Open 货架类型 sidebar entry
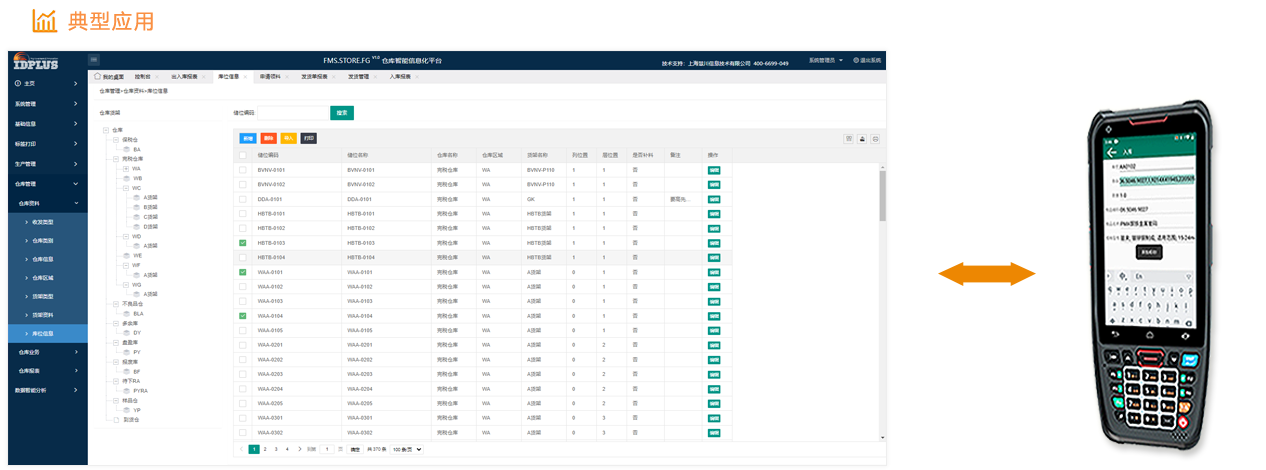The width and height of the screenshot is (1266, 470). pos(47,296)
